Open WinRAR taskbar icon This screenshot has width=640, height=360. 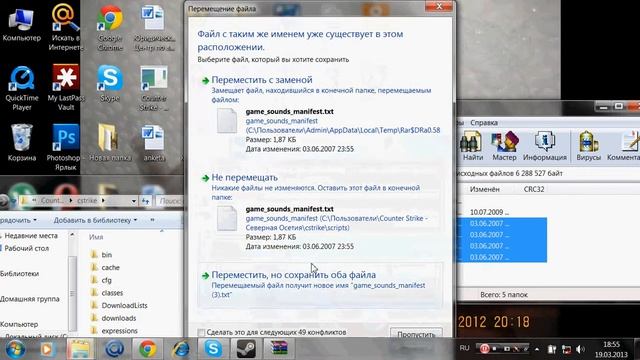(279, 348)
